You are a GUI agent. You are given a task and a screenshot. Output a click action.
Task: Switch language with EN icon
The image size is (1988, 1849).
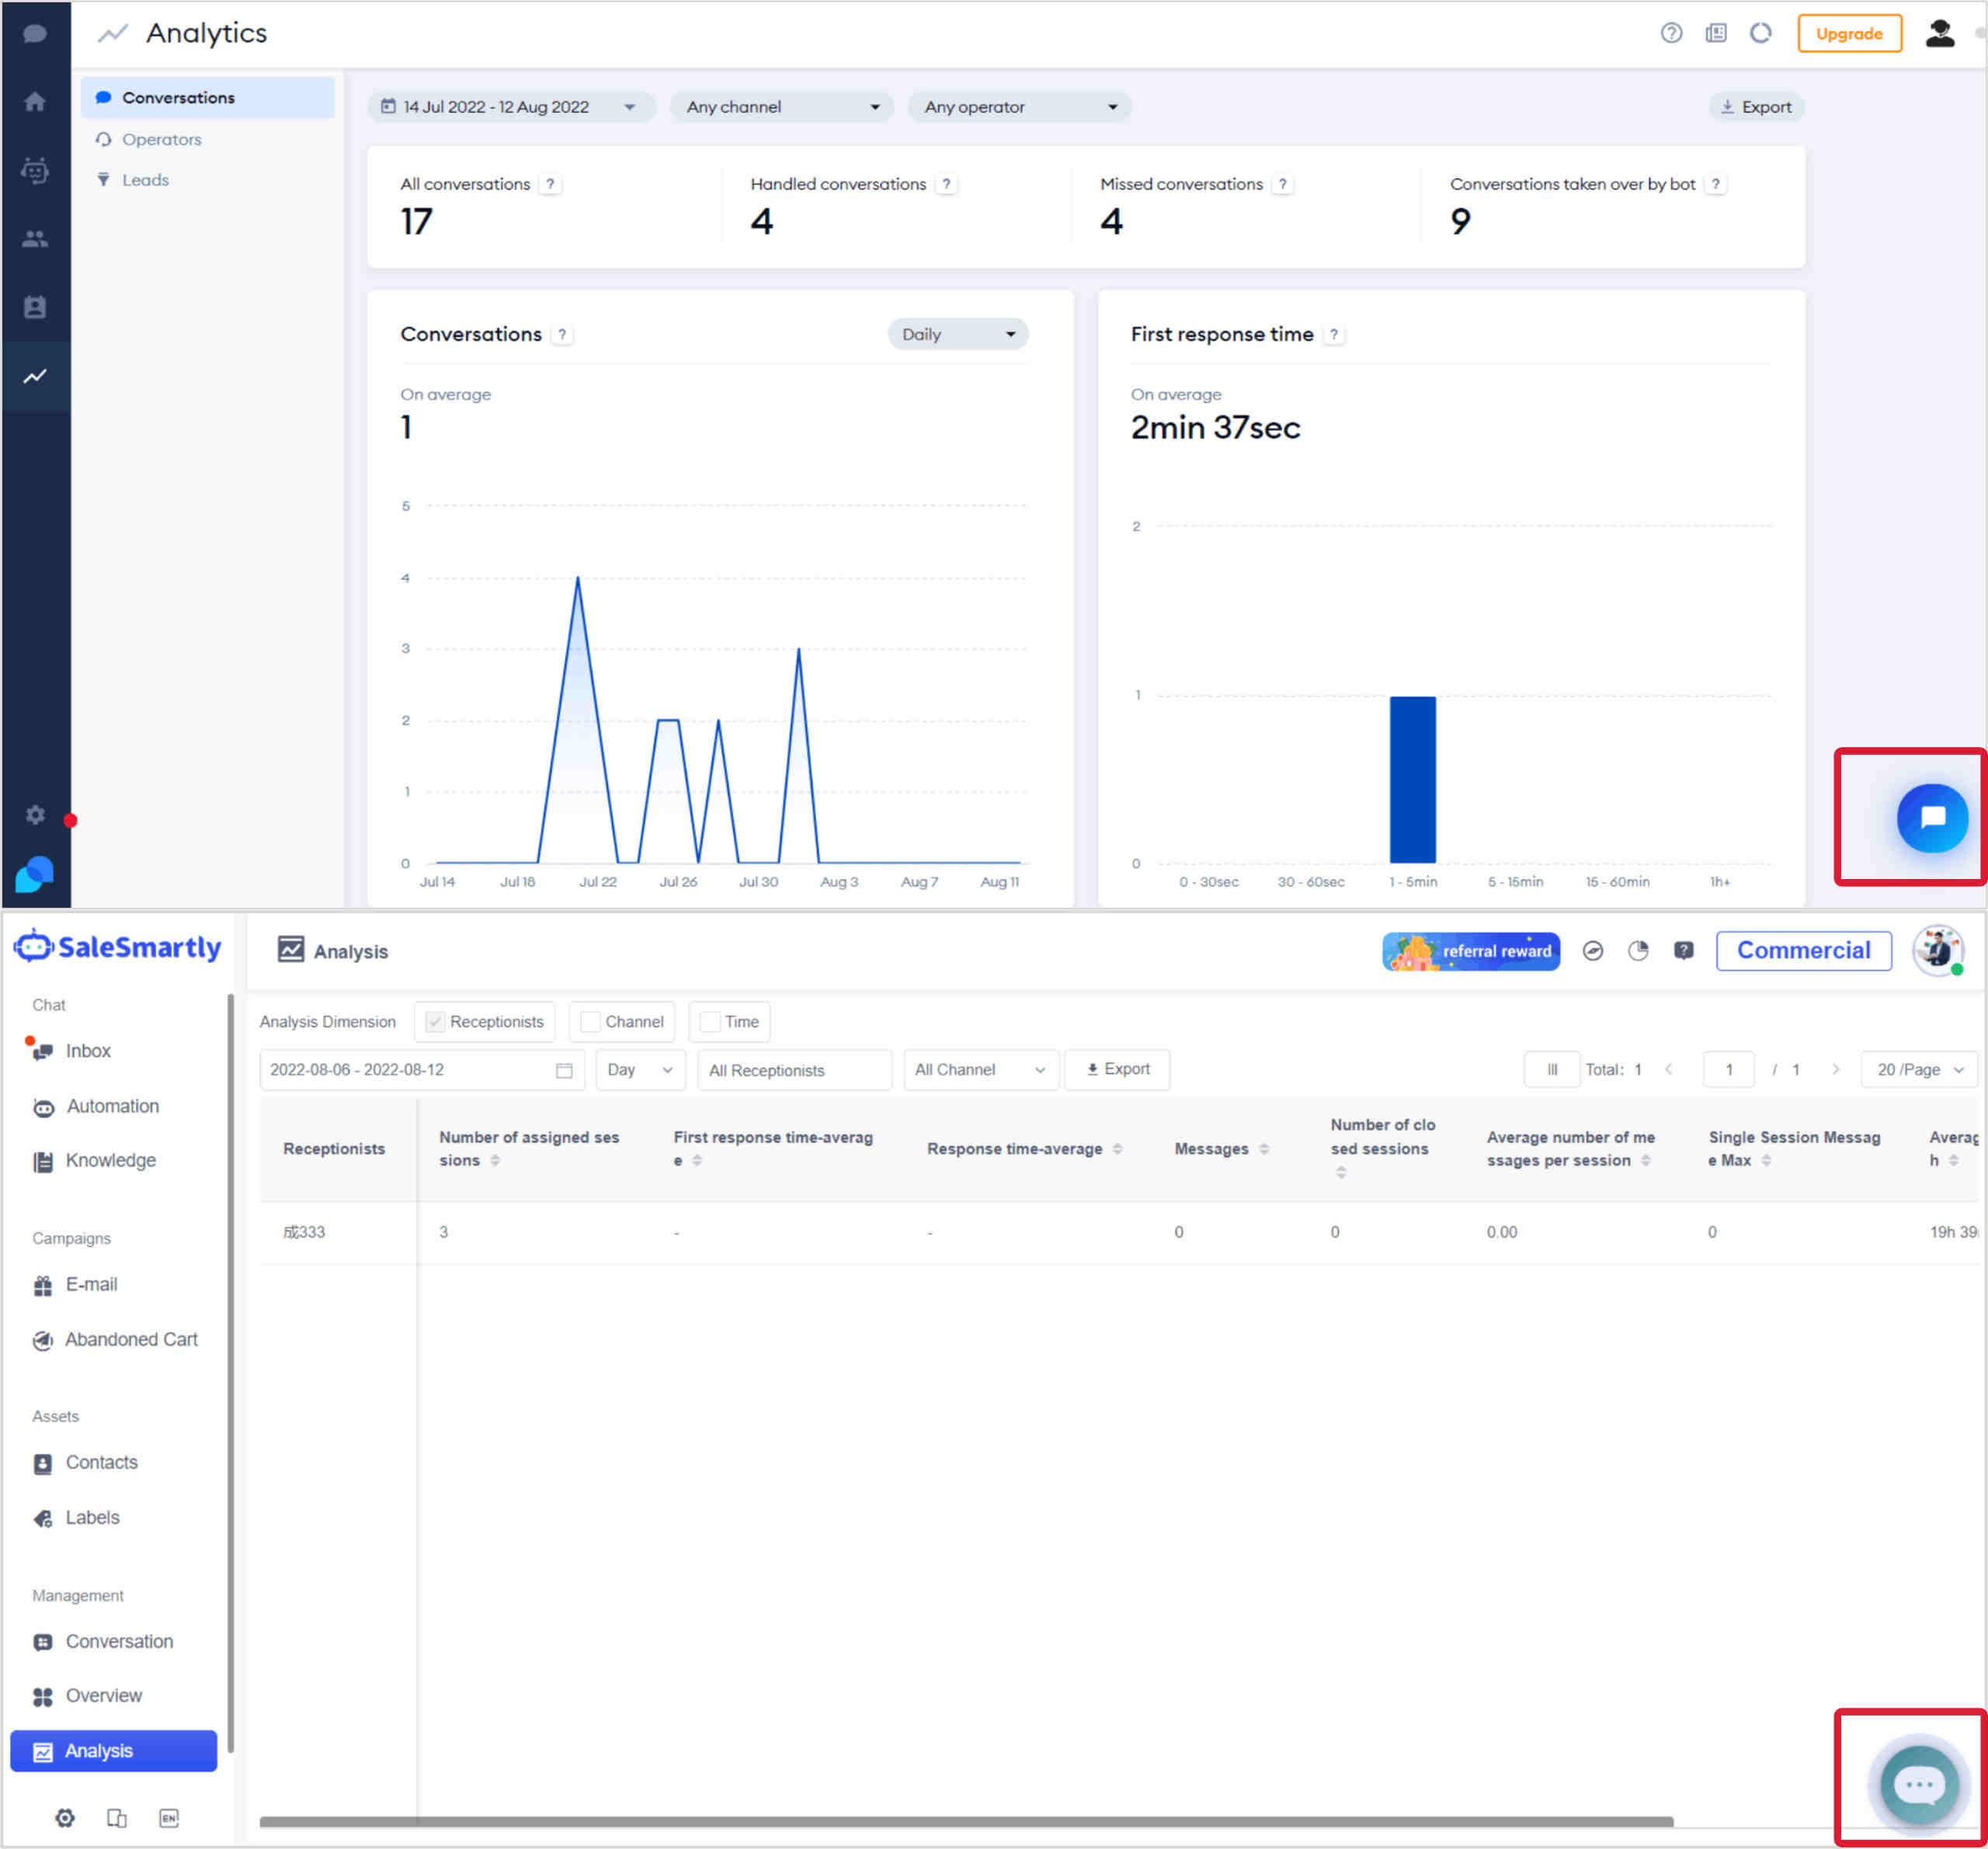pos(169,1818)
